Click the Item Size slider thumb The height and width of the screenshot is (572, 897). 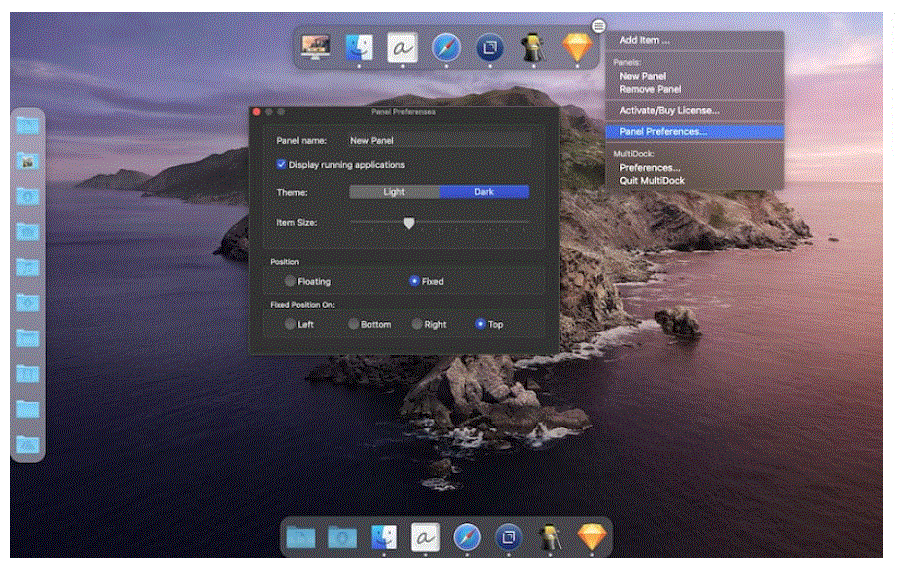(408, 223)
